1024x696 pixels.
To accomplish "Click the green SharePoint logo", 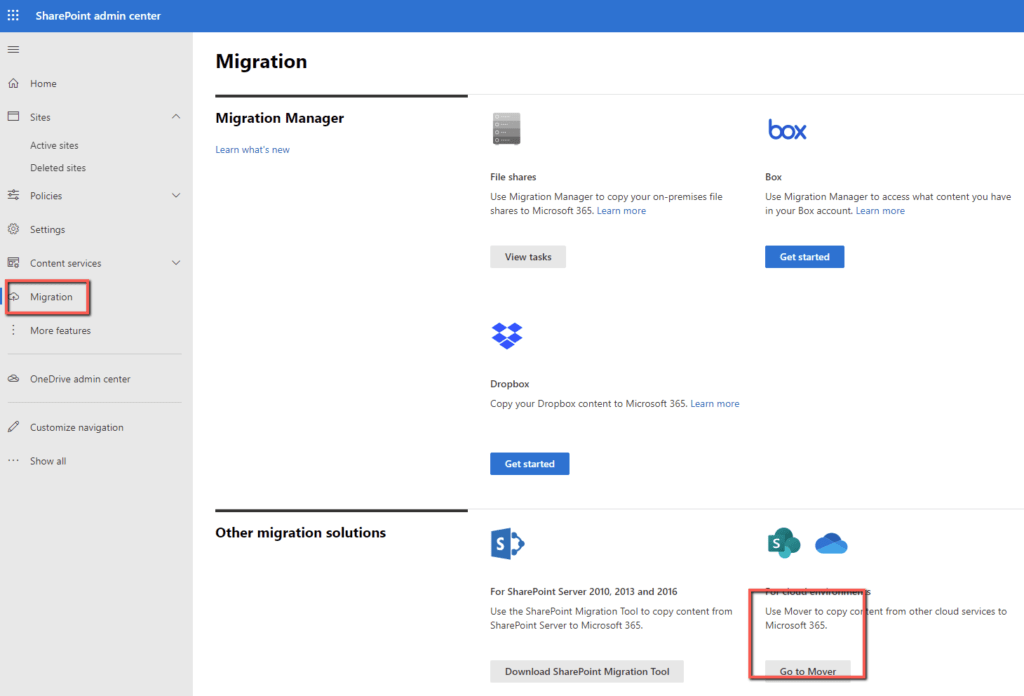I will [784, 543].
